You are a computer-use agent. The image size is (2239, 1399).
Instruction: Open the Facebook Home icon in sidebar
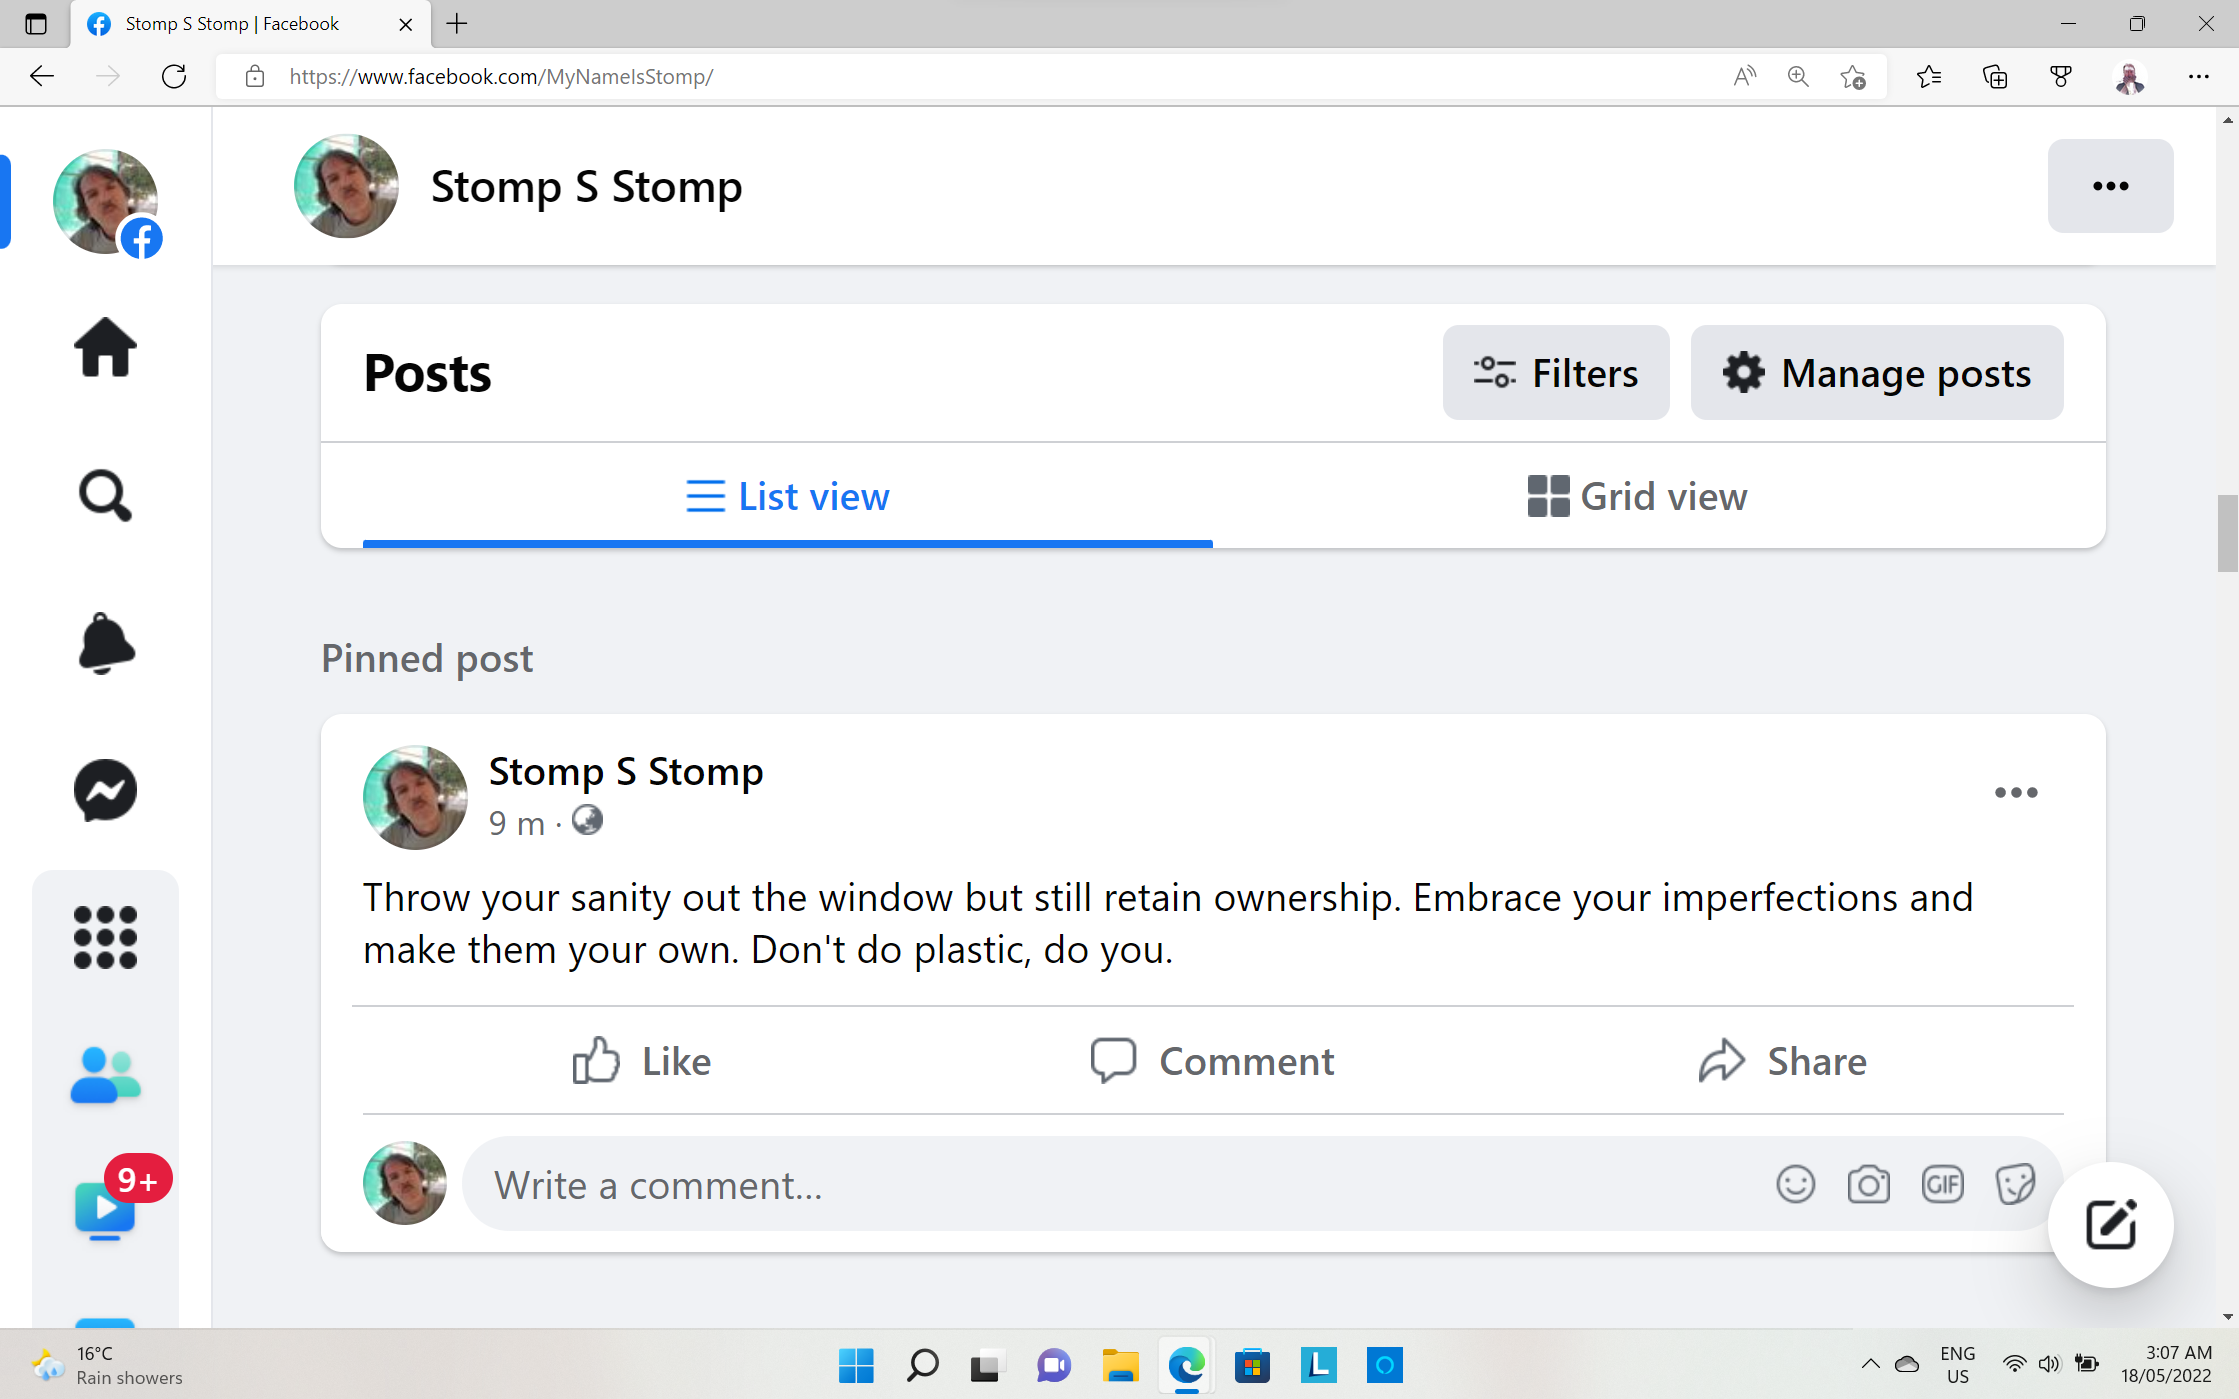(x=105, y=347)
